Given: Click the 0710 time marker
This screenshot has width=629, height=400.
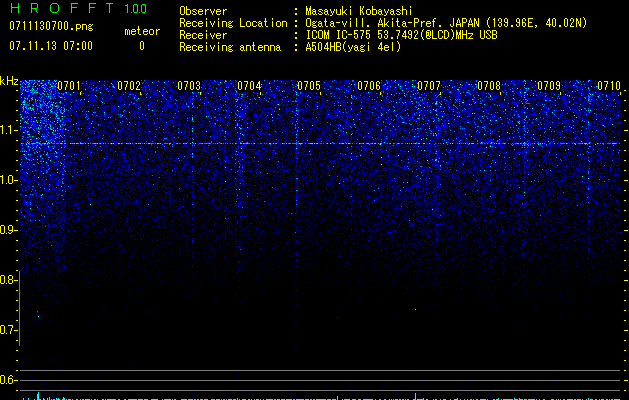Looking at the screenshot, I should 609,85.
